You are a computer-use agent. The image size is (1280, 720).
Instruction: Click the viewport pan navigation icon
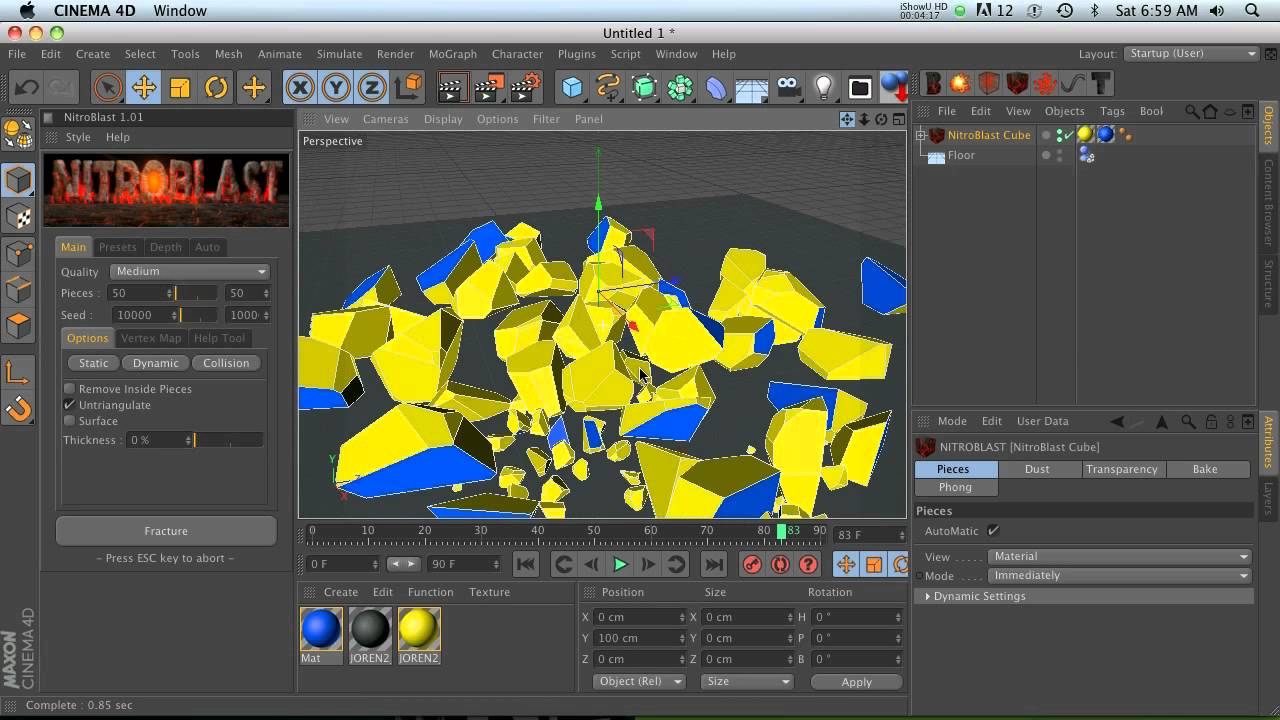(x=847, y=119)
